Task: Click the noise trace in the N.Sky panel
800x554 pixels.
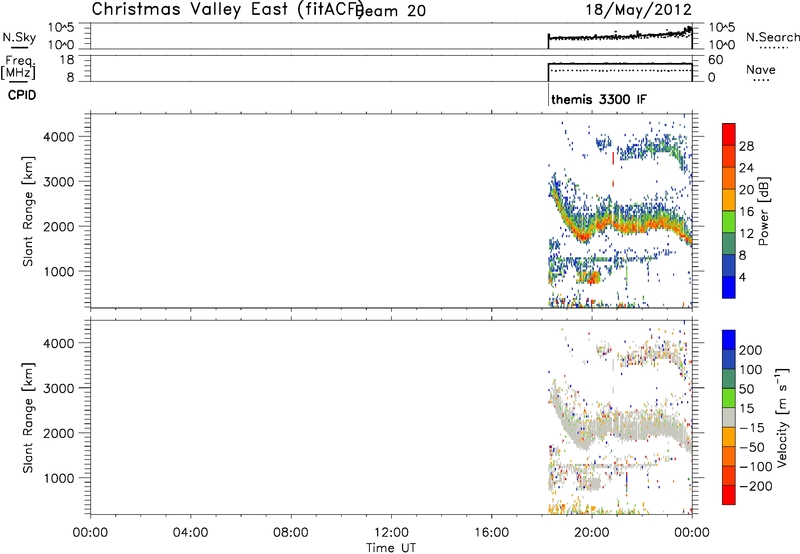Action: pyautogui.click(x=620, y=37)
